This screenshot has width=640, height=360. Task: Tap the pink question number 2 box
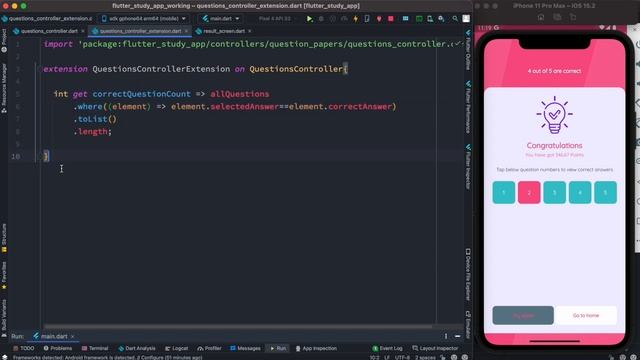pyautogui.click(x=529, y=192)
